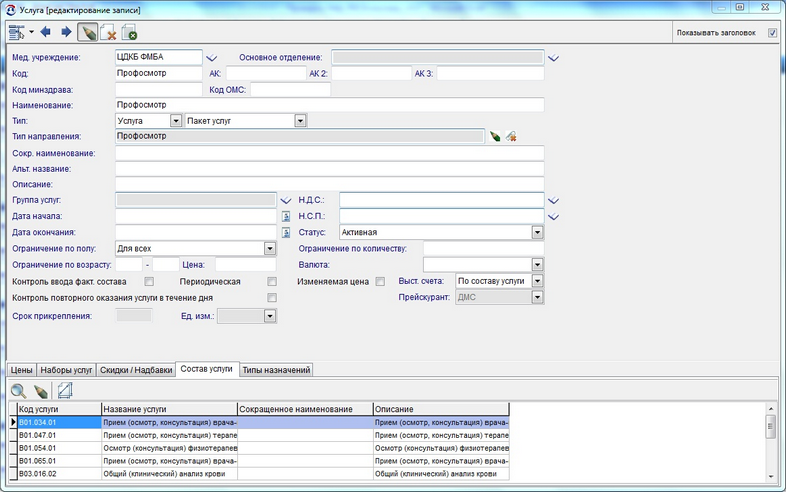
Task: Enable Контроль ввода факт. состава checkbox
Action: [x=149, y=282]
